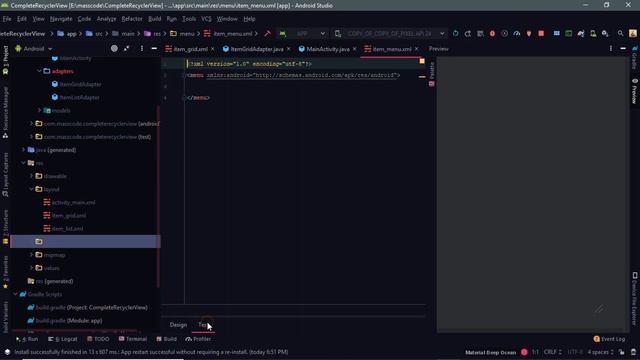Screen dimensions: 640x360
Task: Open the File menu
Action: click(x=7, y=19)
